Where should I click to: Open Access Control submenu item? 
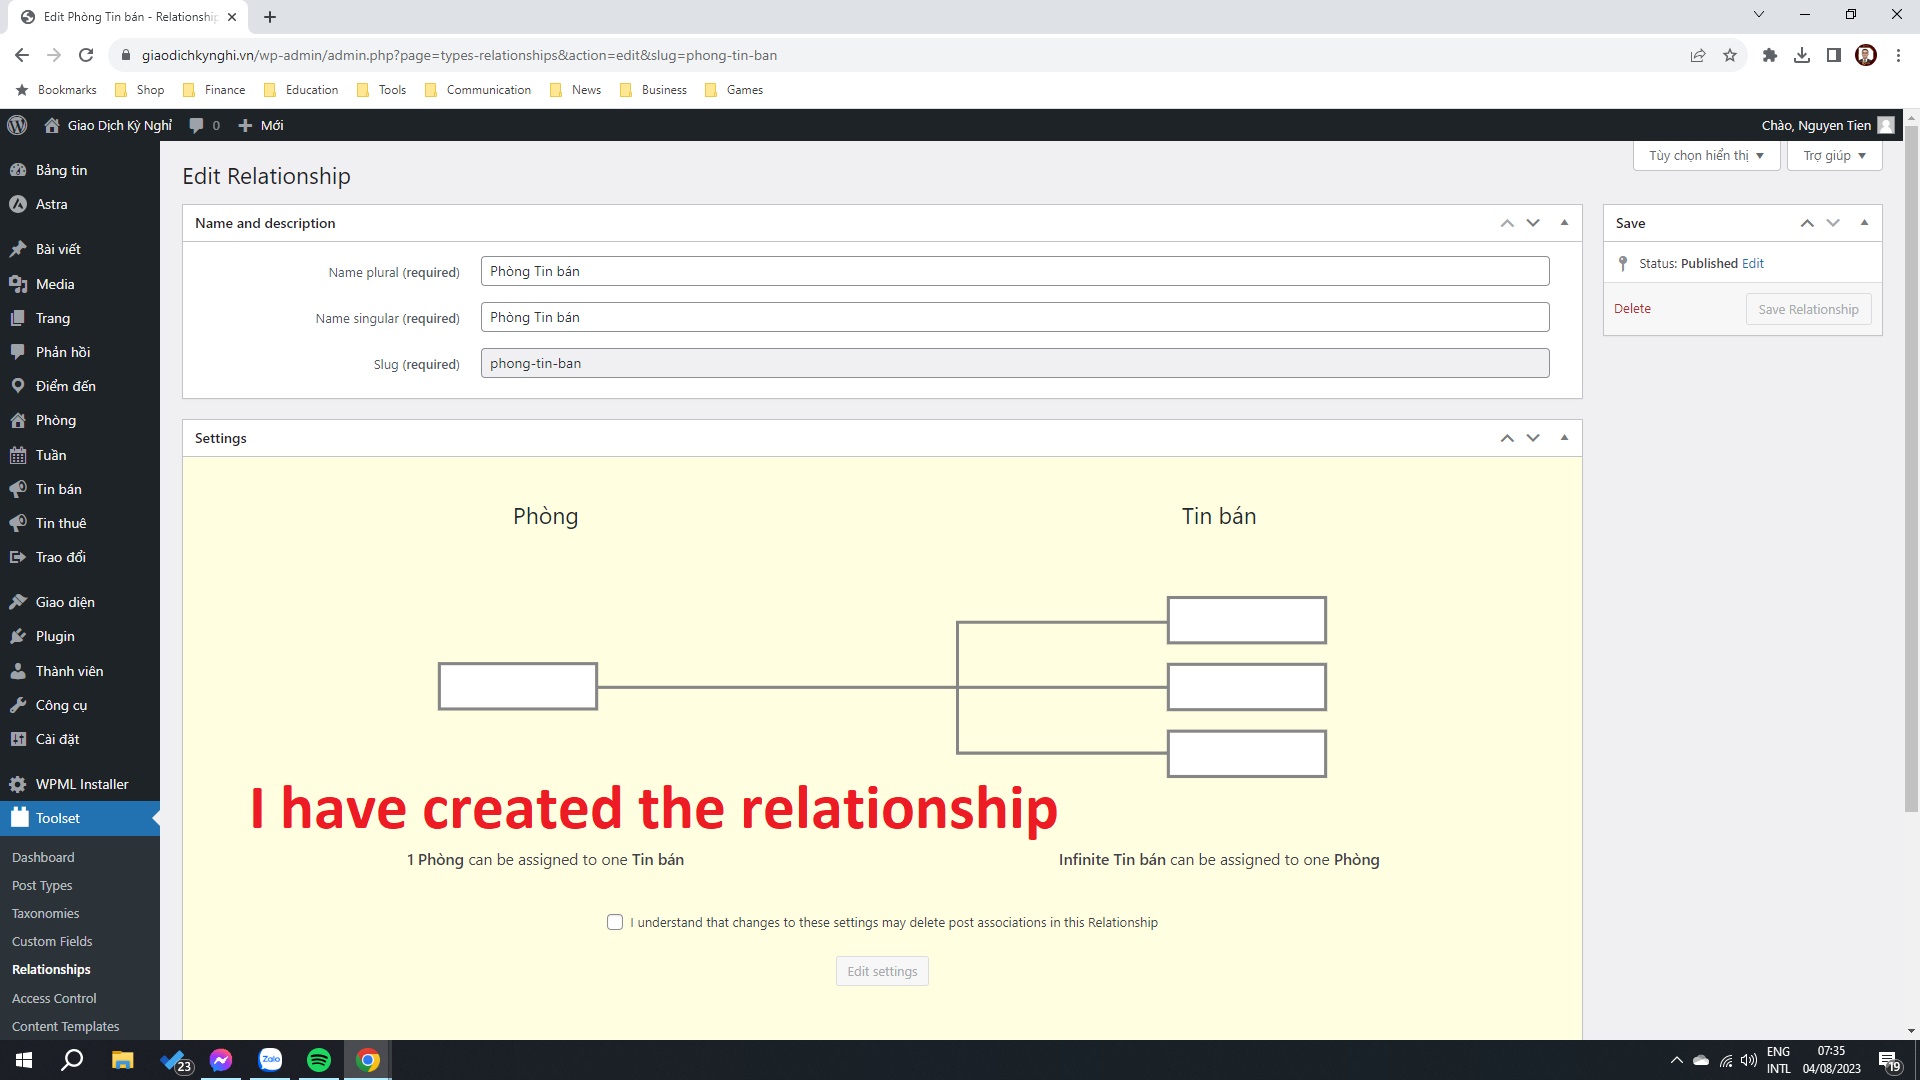click(54, 998)
